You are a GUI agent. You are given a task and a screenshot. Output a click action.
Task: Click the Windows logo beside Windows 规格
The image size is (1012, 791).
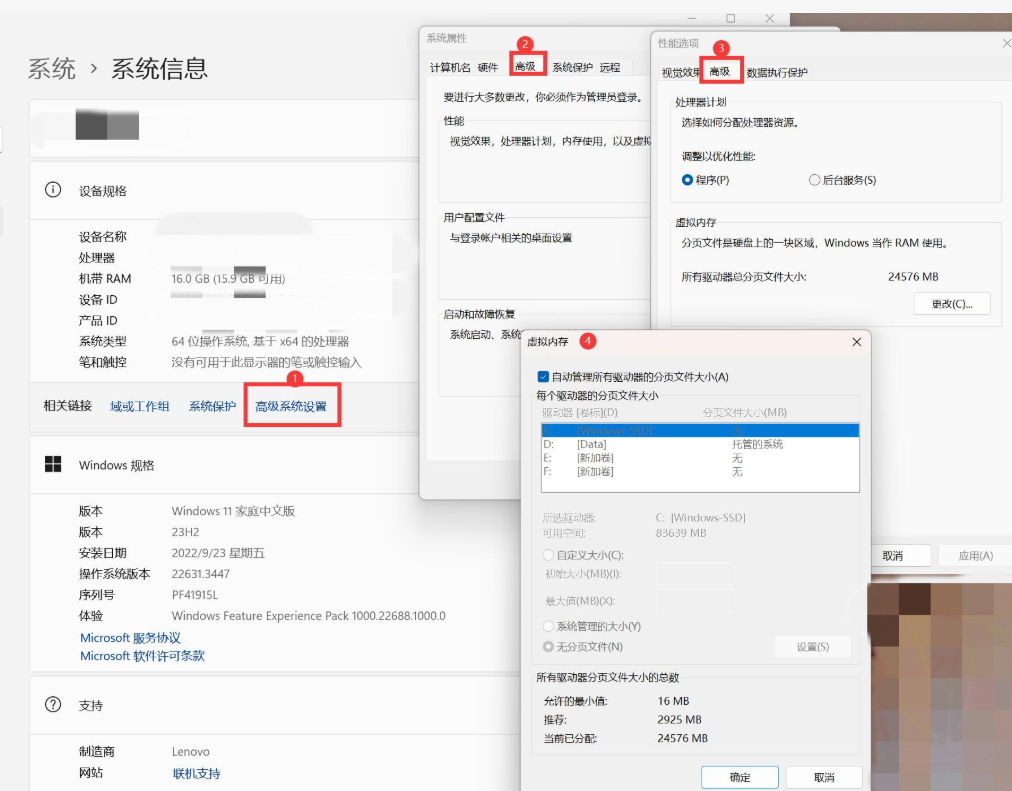[53, 465]
